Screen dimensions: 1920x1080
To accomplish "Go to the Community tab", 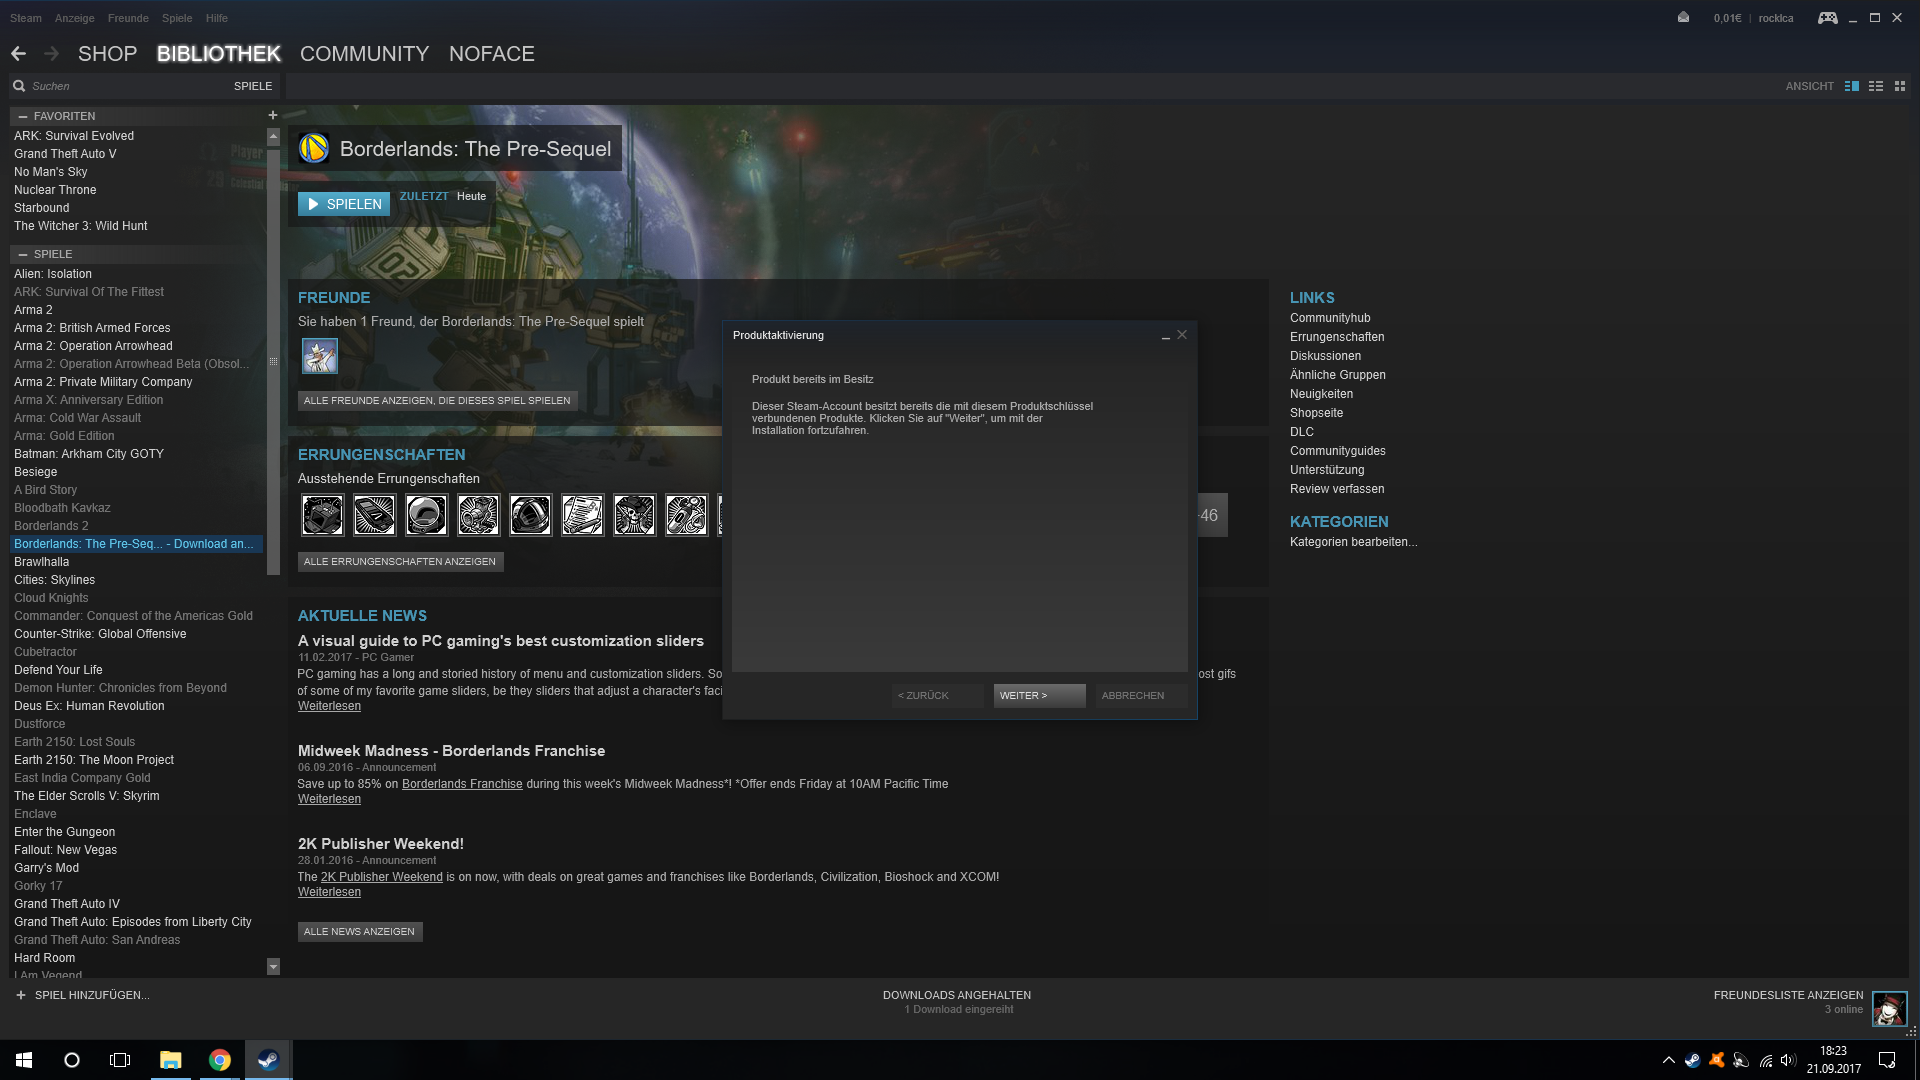I will click(x=364, y=54).
